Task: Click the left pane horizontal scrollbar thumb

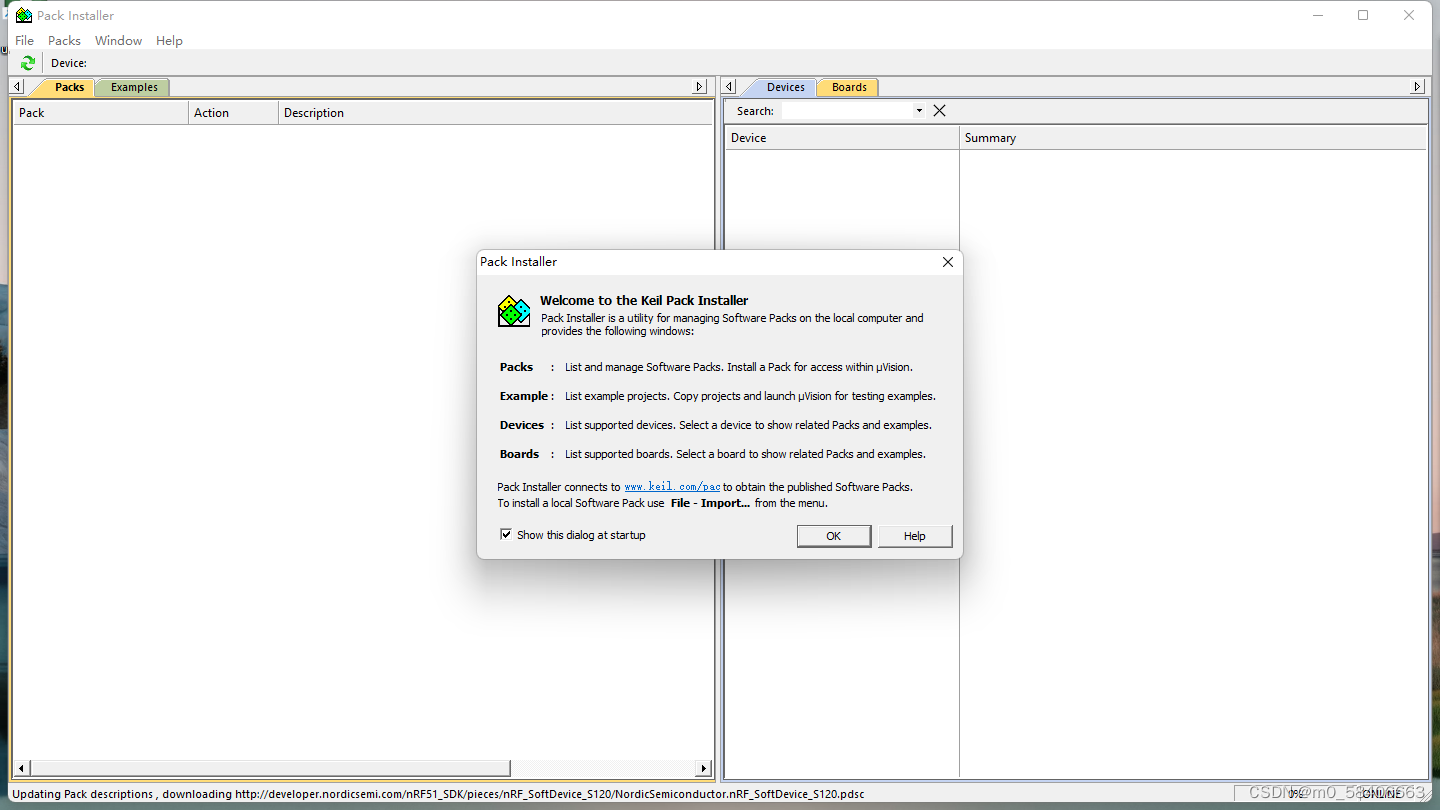Action: pyautogui.click(x=270, y=768)
